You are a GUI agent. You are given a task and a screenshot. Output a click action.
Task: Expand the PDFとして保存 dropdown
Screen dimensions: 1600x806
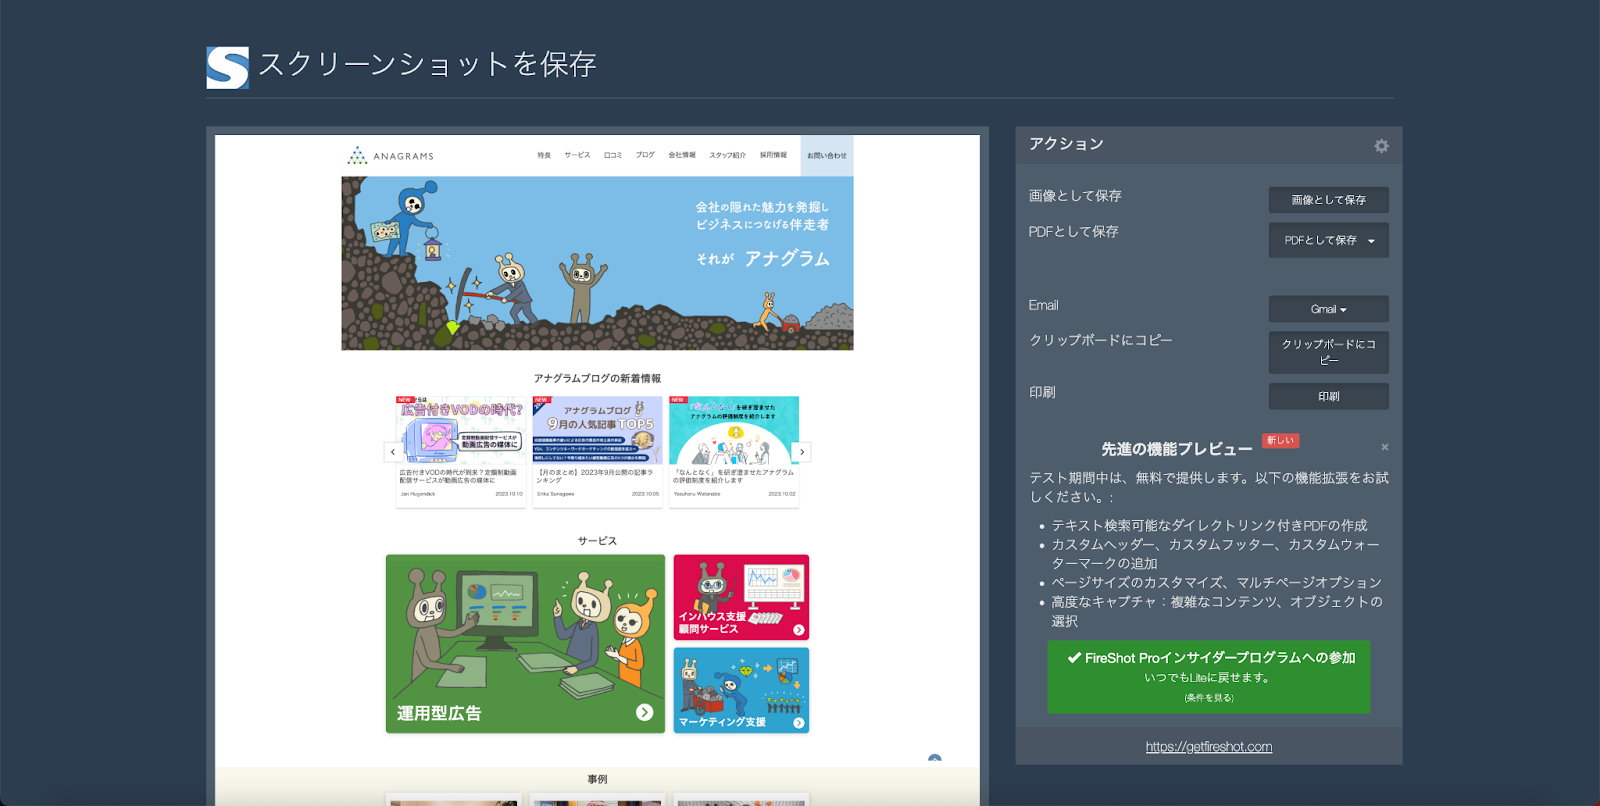[x=1371, y=241]
